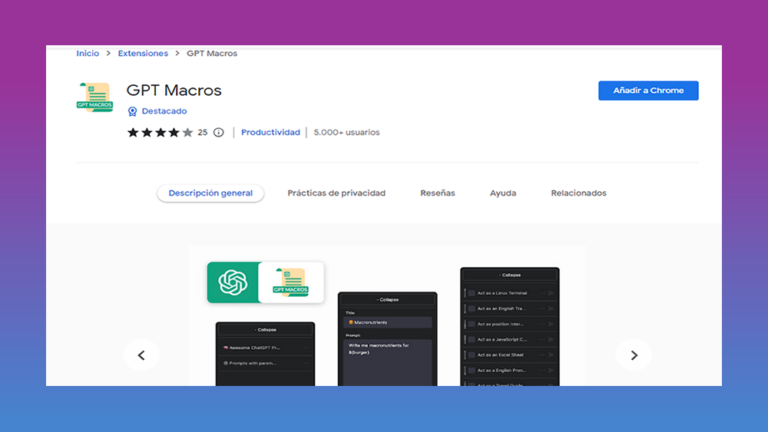Open Extensiones breadcrumb link
Viewport: 768px width, 432px height.
tap(143, 53)
